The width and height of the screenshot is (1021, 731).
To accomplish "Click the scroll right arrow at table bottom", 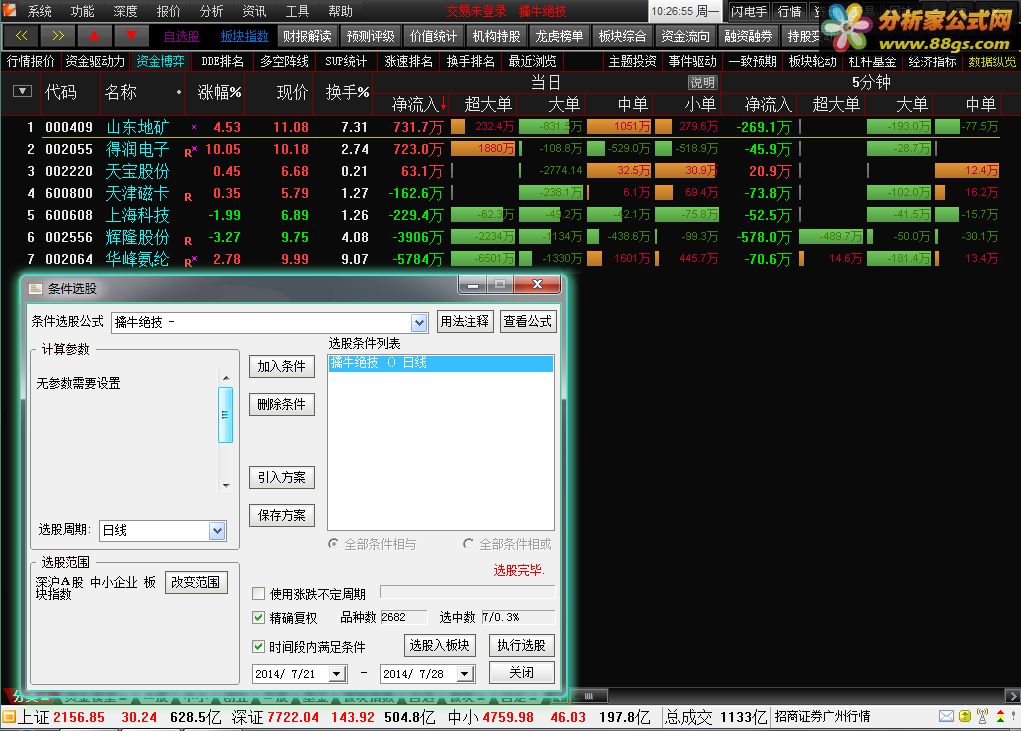I will pyautogui.click(x=1013, y=696).
